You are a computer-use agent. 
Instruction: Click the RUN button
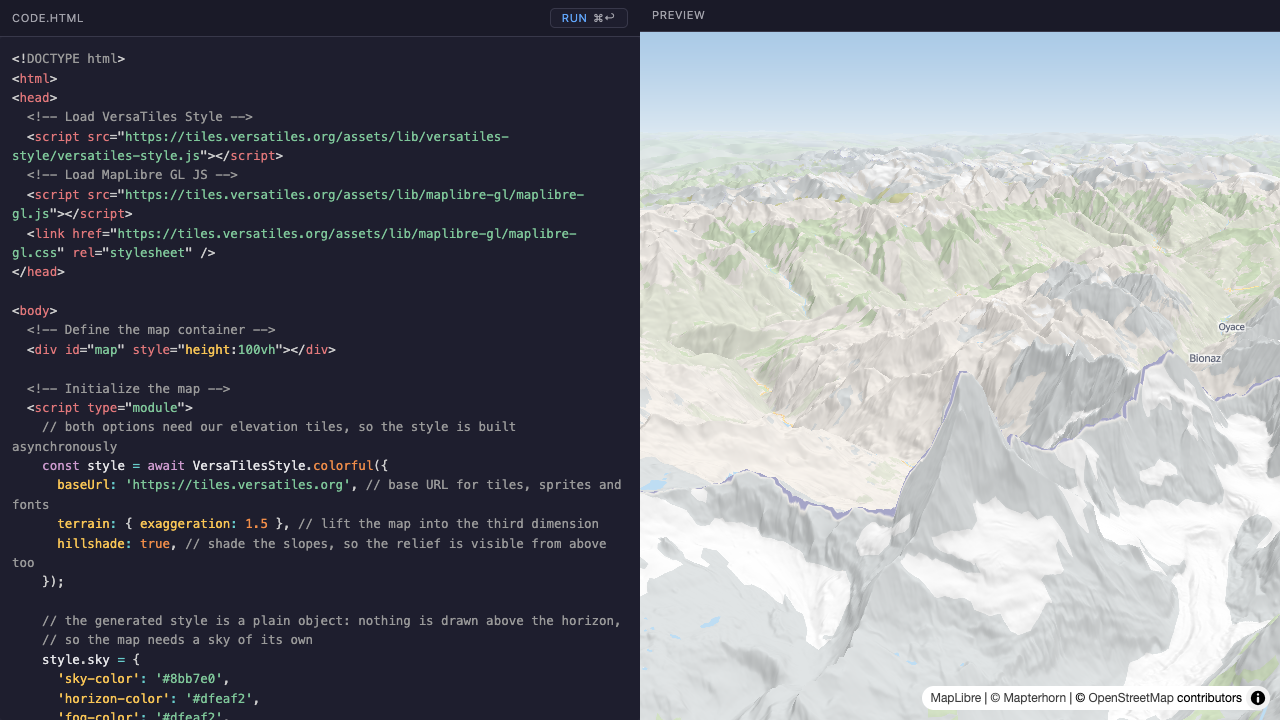(589, 18)
